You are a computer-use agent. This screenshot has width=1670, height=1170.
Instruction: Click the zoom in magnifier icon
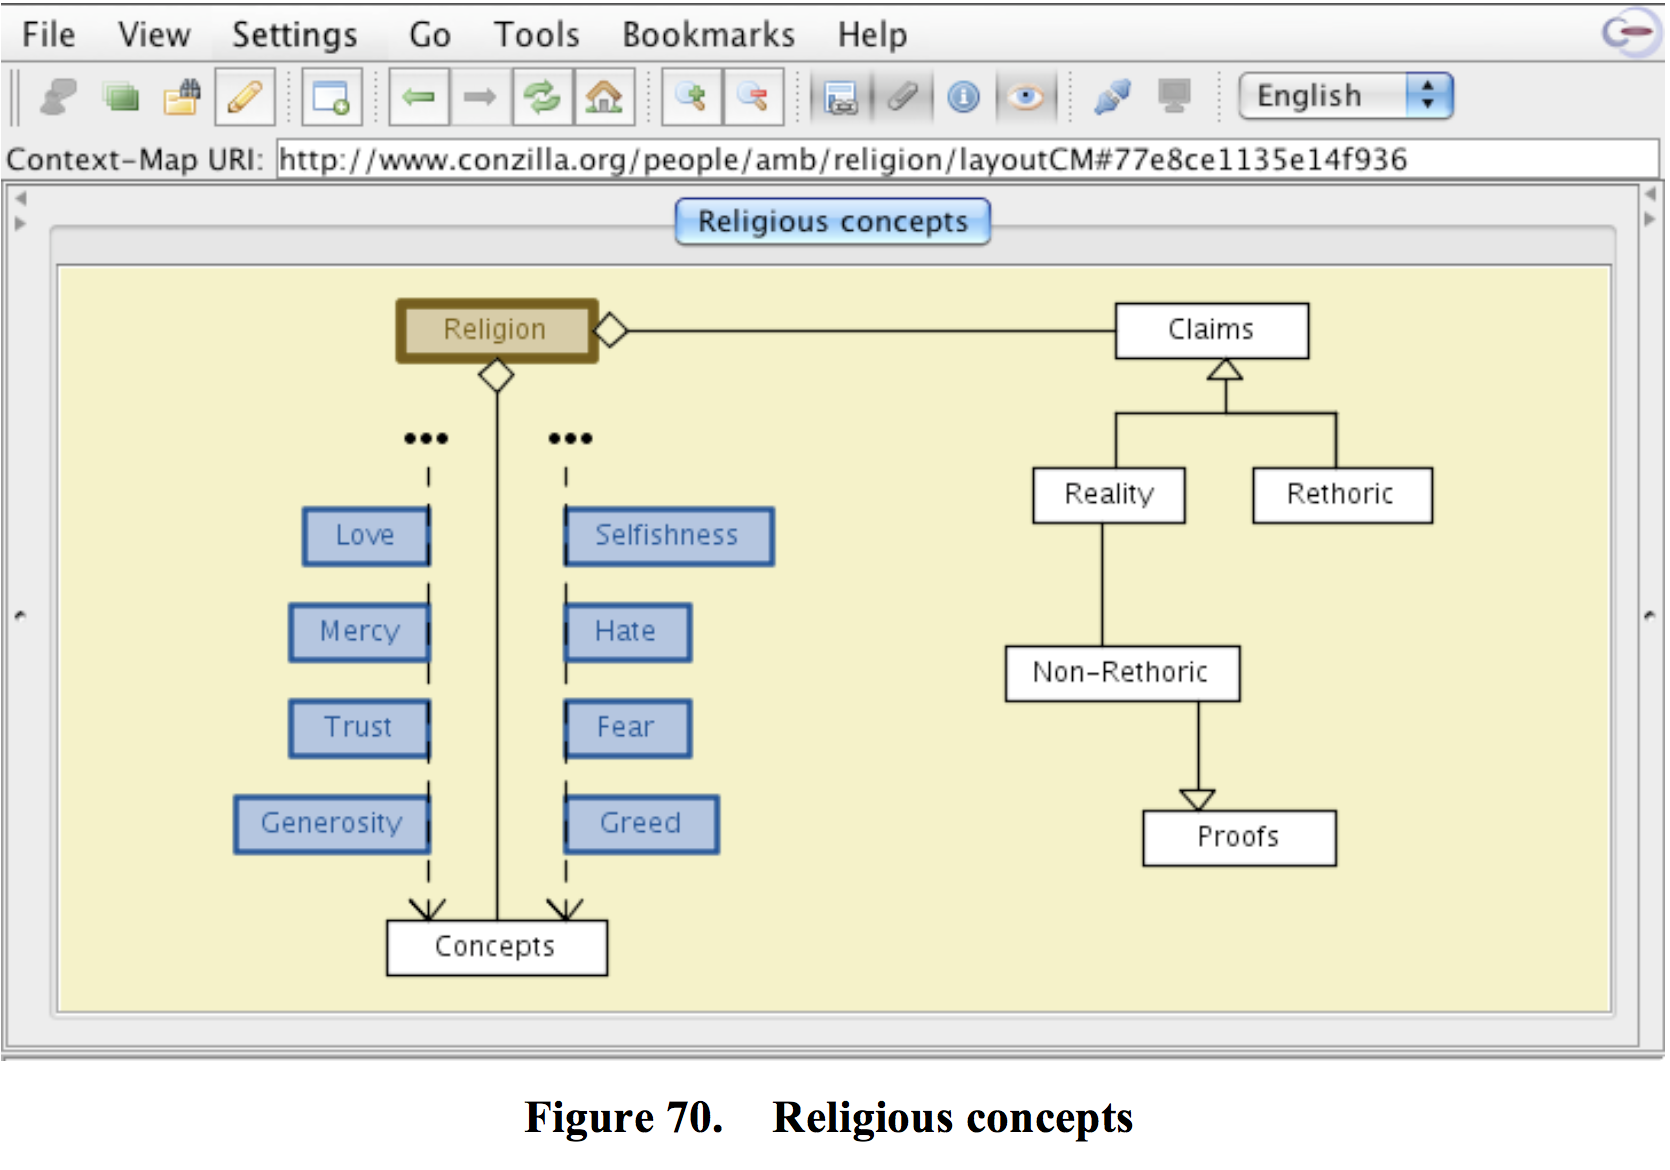pos(691,97)
